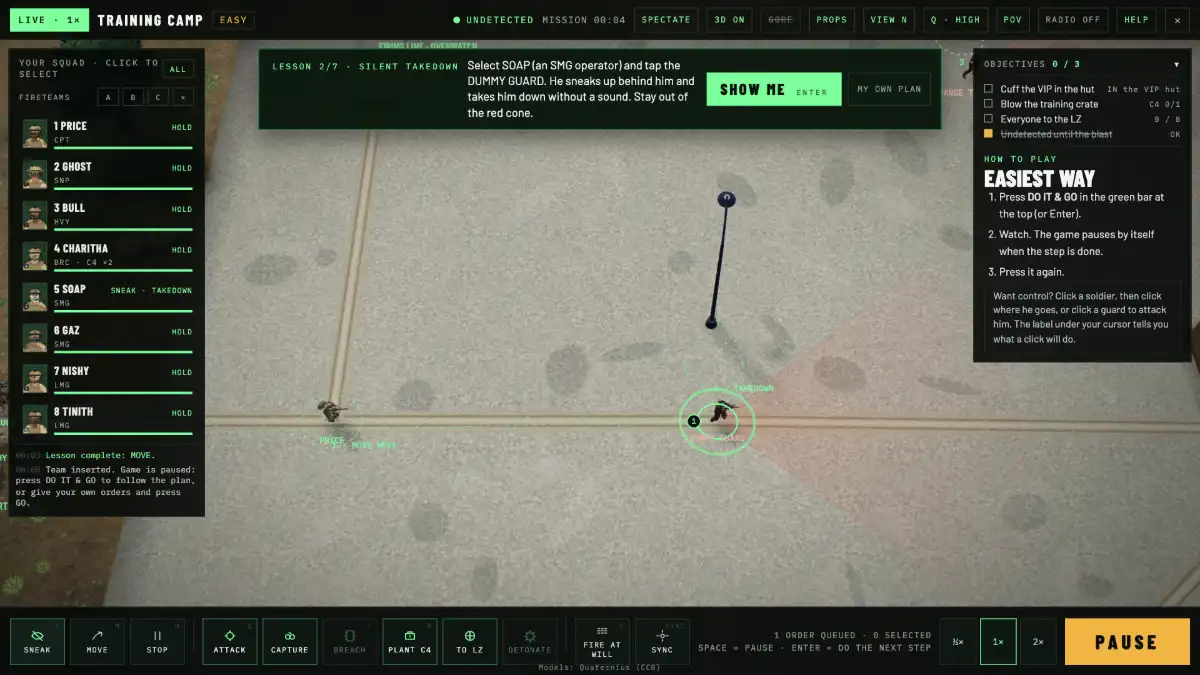
Task: Choose the Move order tool
Action: (x=97, y=641)
